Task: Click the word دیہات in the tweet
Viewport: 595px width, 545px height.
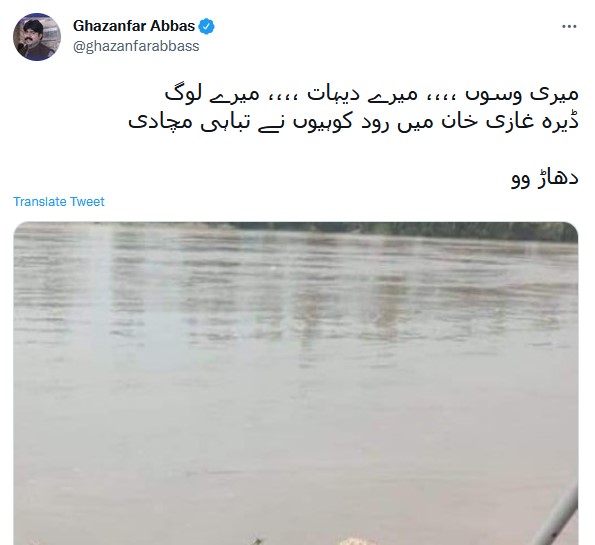Action: pos(333,94)
